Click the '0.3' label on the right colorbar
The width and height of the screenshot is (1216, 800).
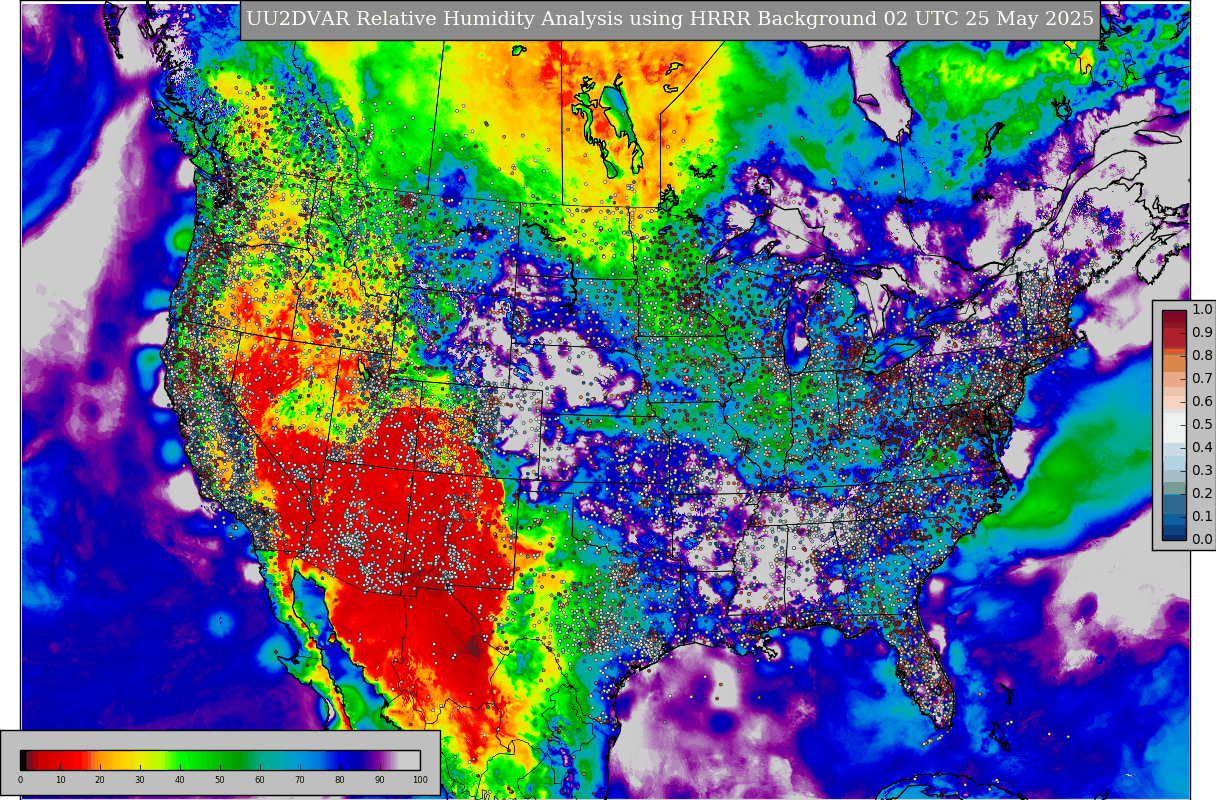tap(1202, 470)
